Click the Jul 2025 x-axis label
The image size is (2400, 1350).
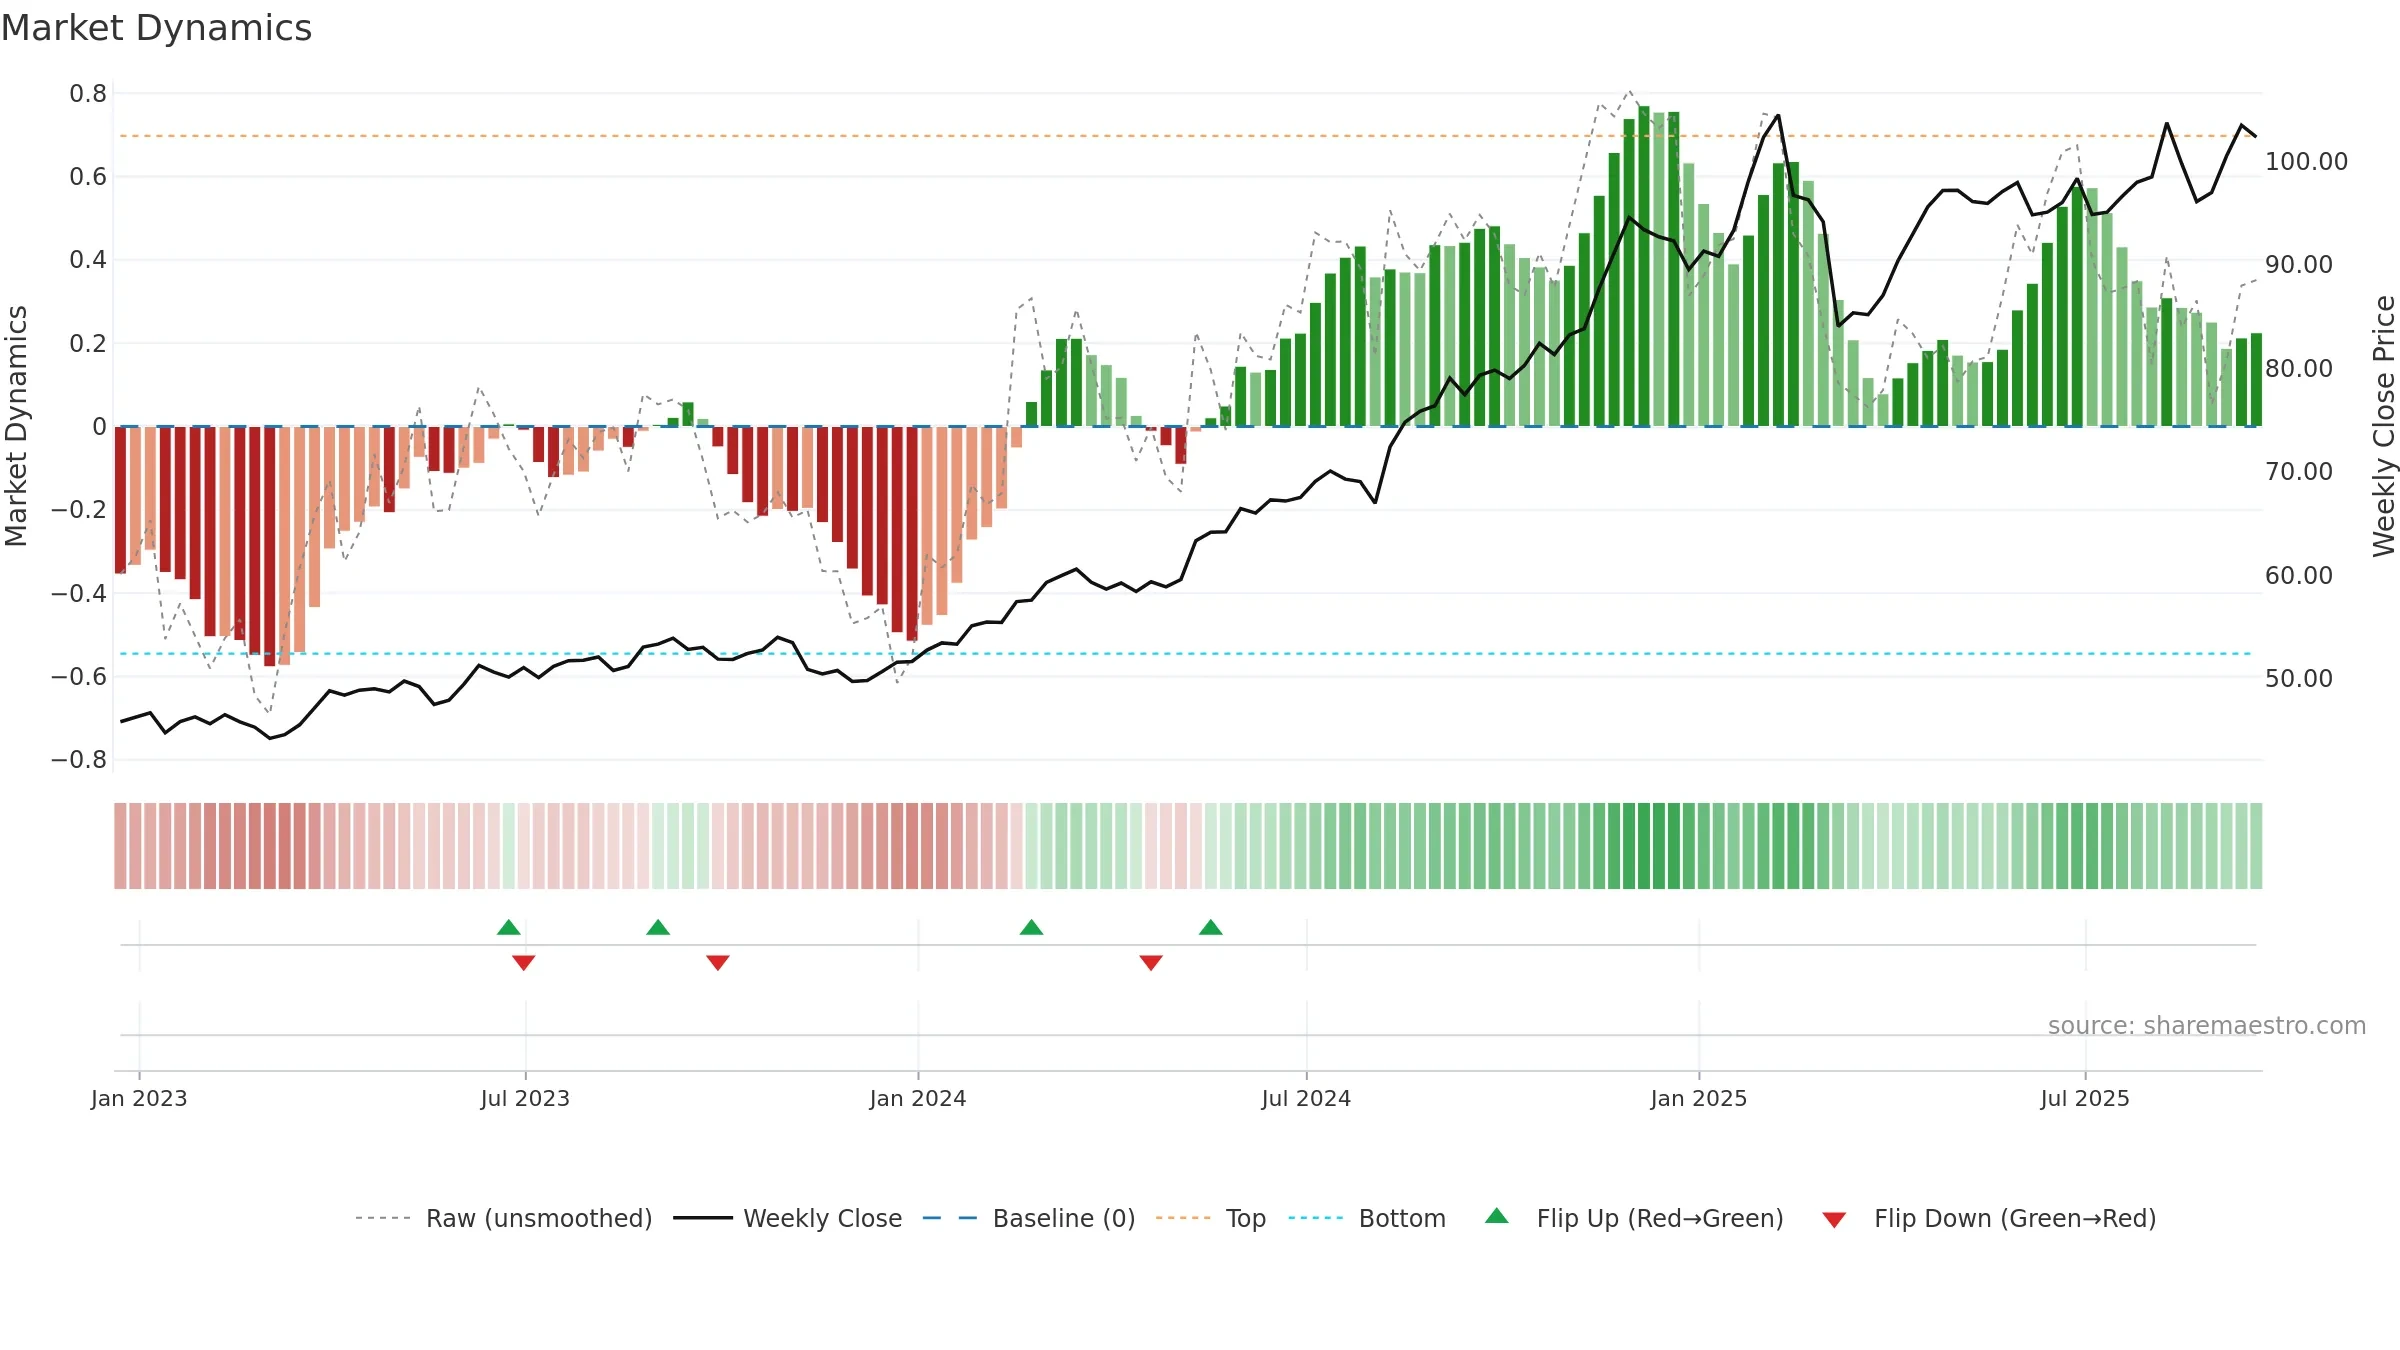(2085, 1098)
